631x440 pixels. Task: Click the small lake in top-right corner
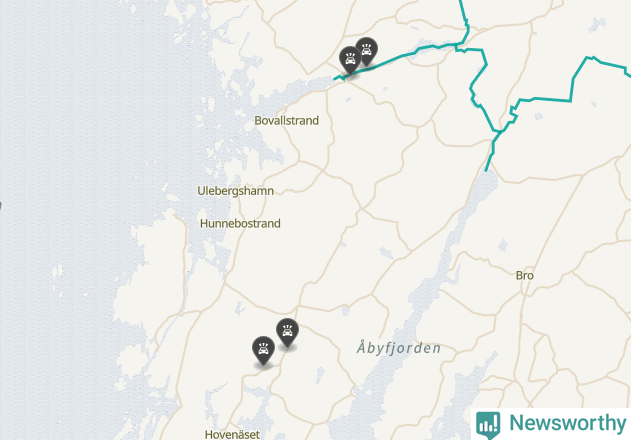tap(597, 24)
